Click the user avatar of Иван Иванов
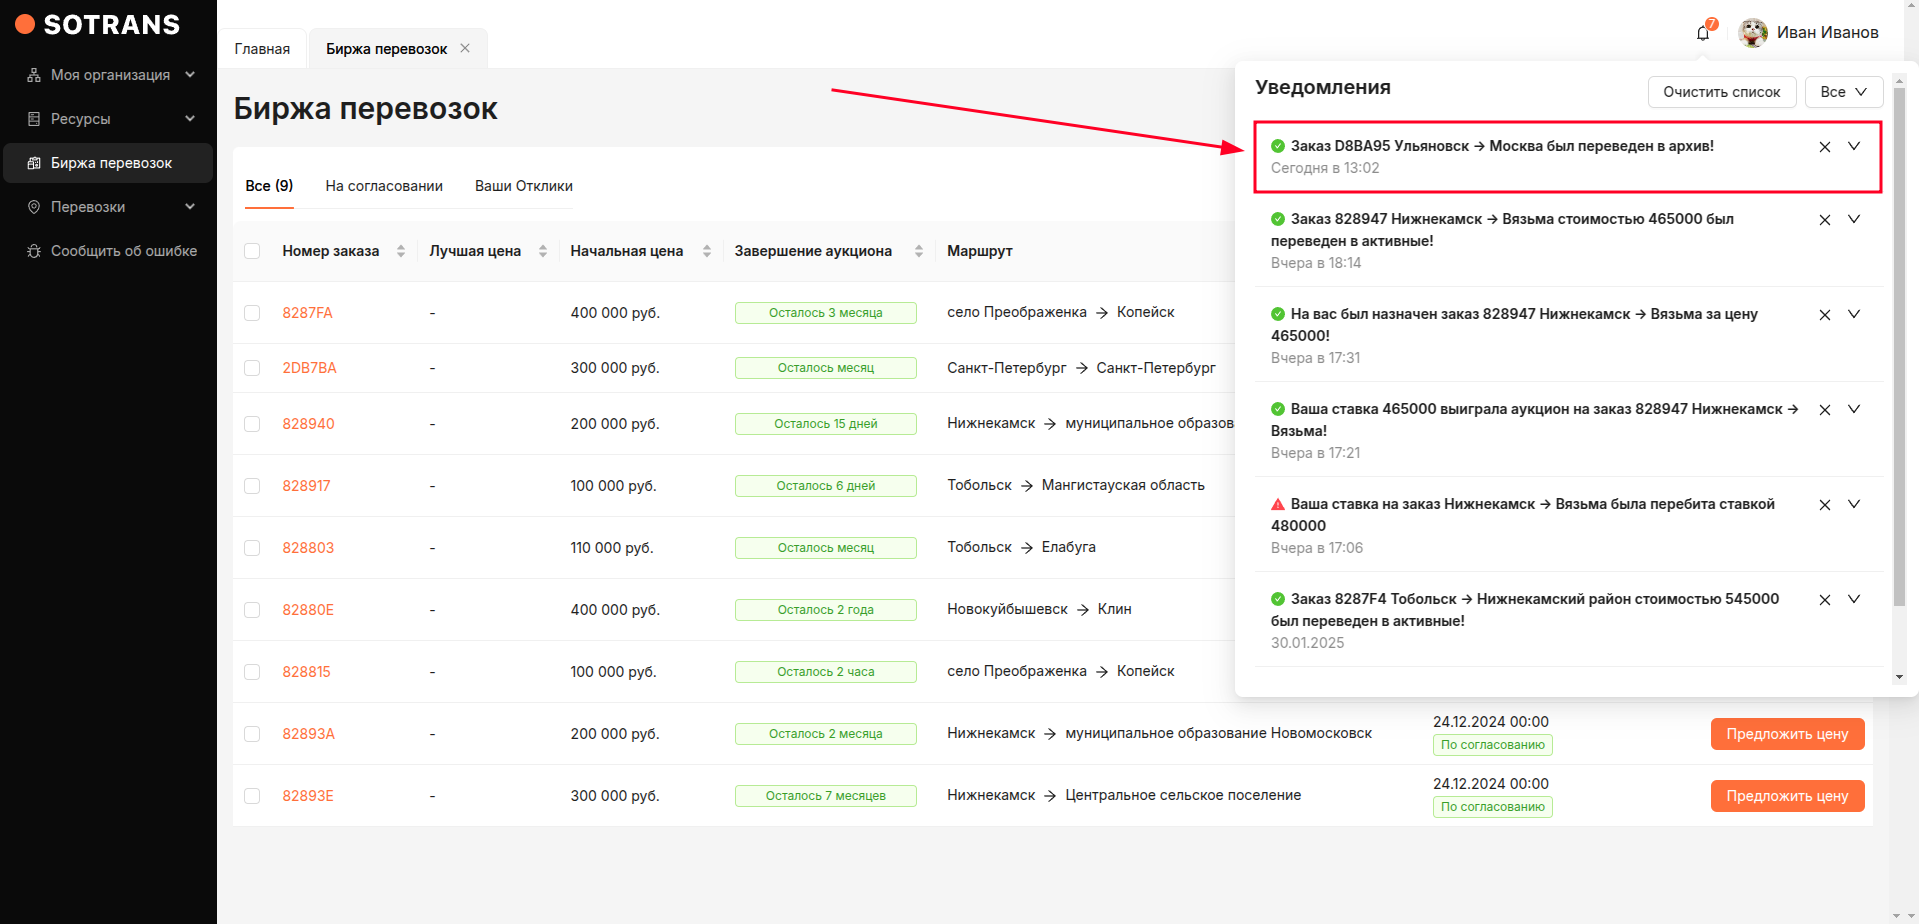 (x=1752, y=33)
